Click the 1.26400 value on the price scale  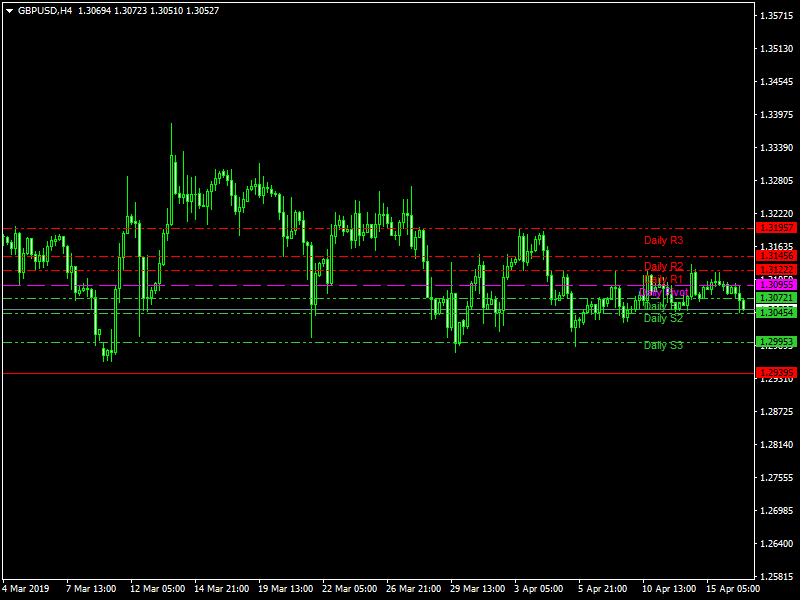(777, 544)
